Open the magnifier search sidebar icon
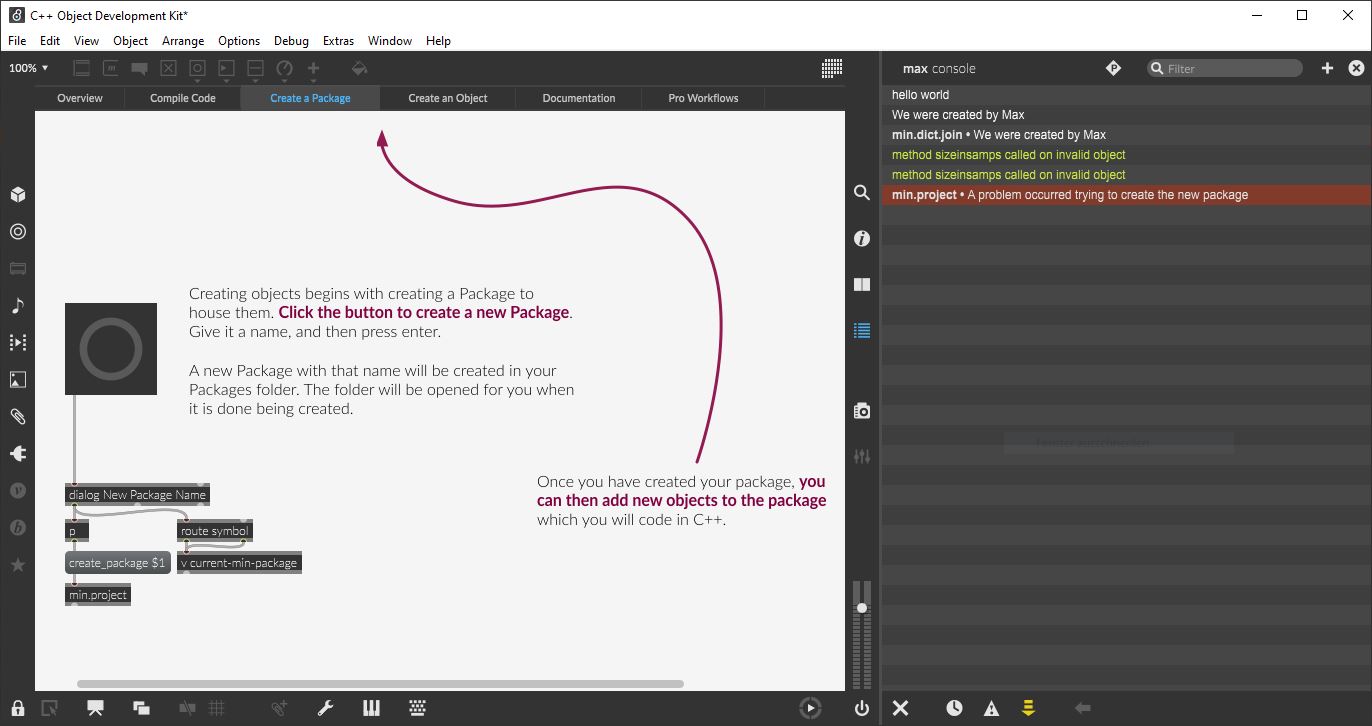The width and height of the screenshot is (1372, 726). coord(862,192)
